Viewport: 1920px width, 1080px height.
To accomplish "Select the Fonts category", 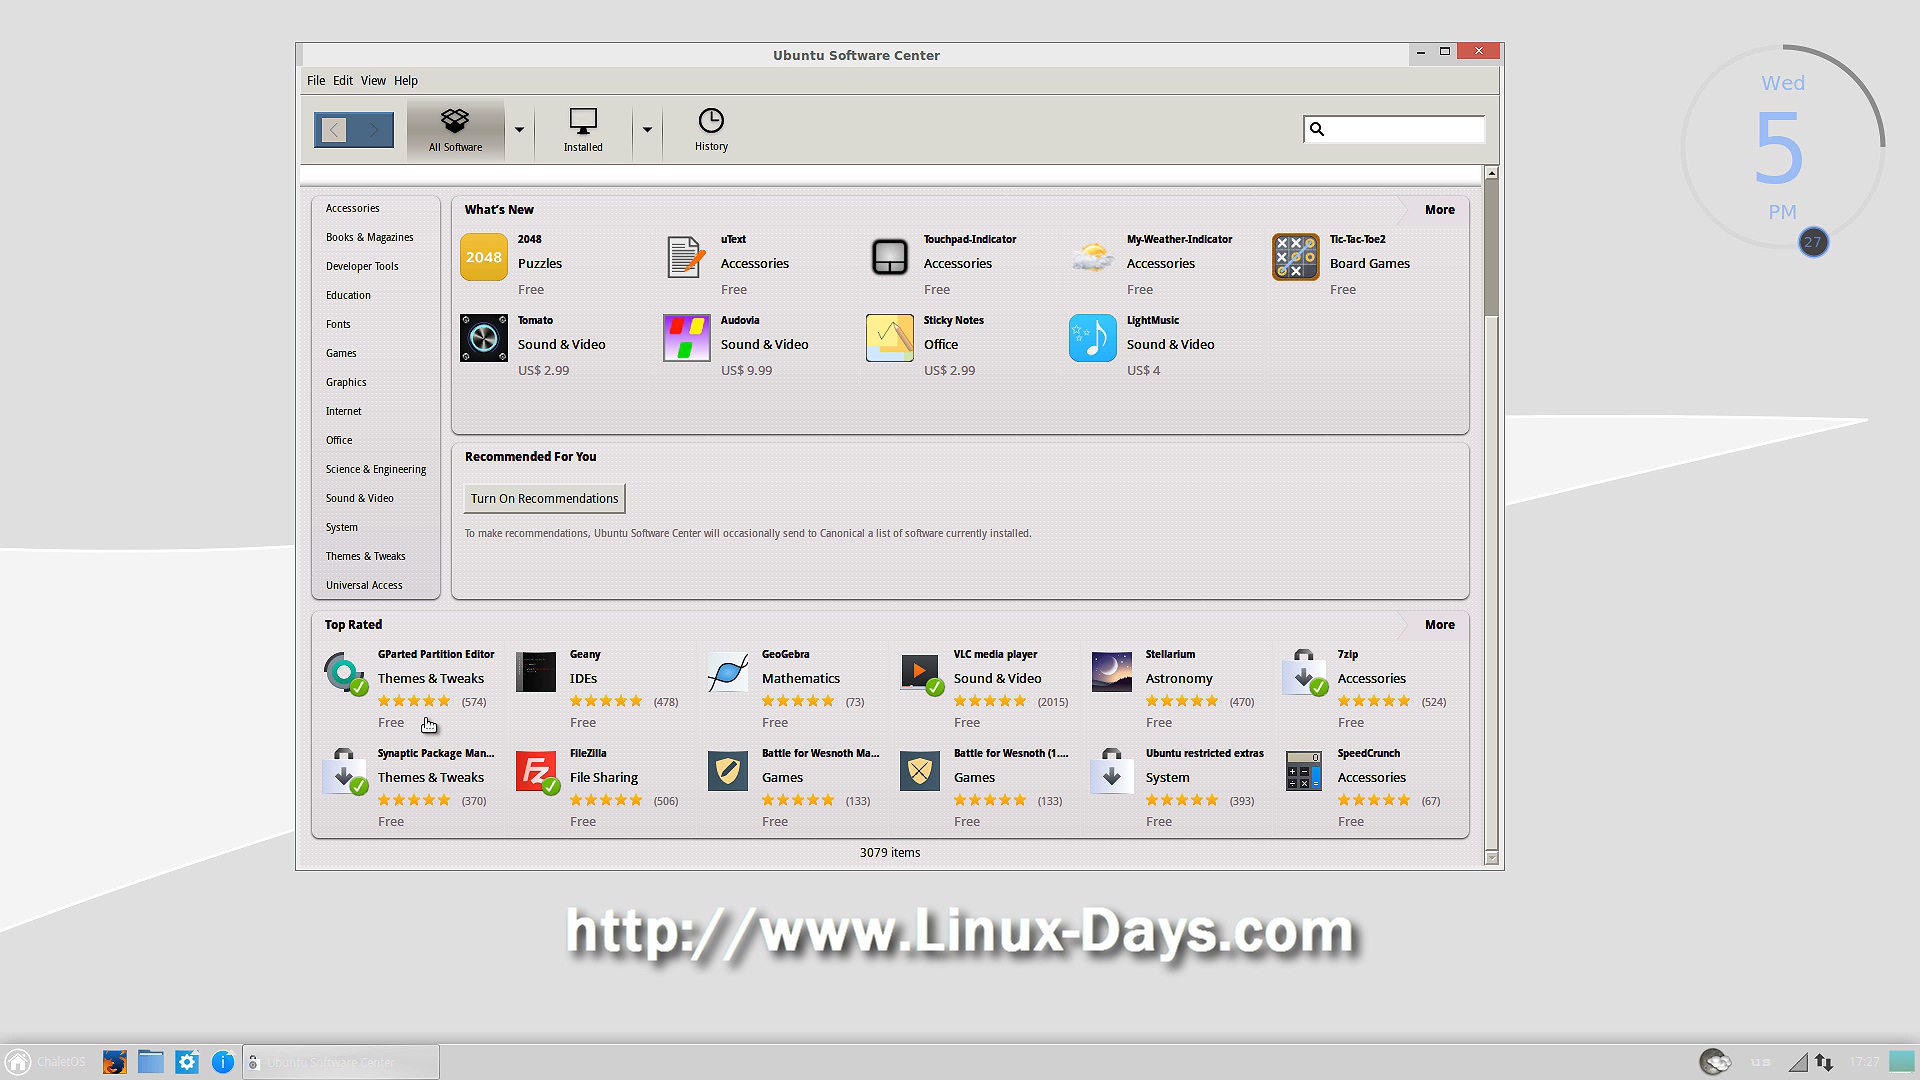I will tap(338, 324).
